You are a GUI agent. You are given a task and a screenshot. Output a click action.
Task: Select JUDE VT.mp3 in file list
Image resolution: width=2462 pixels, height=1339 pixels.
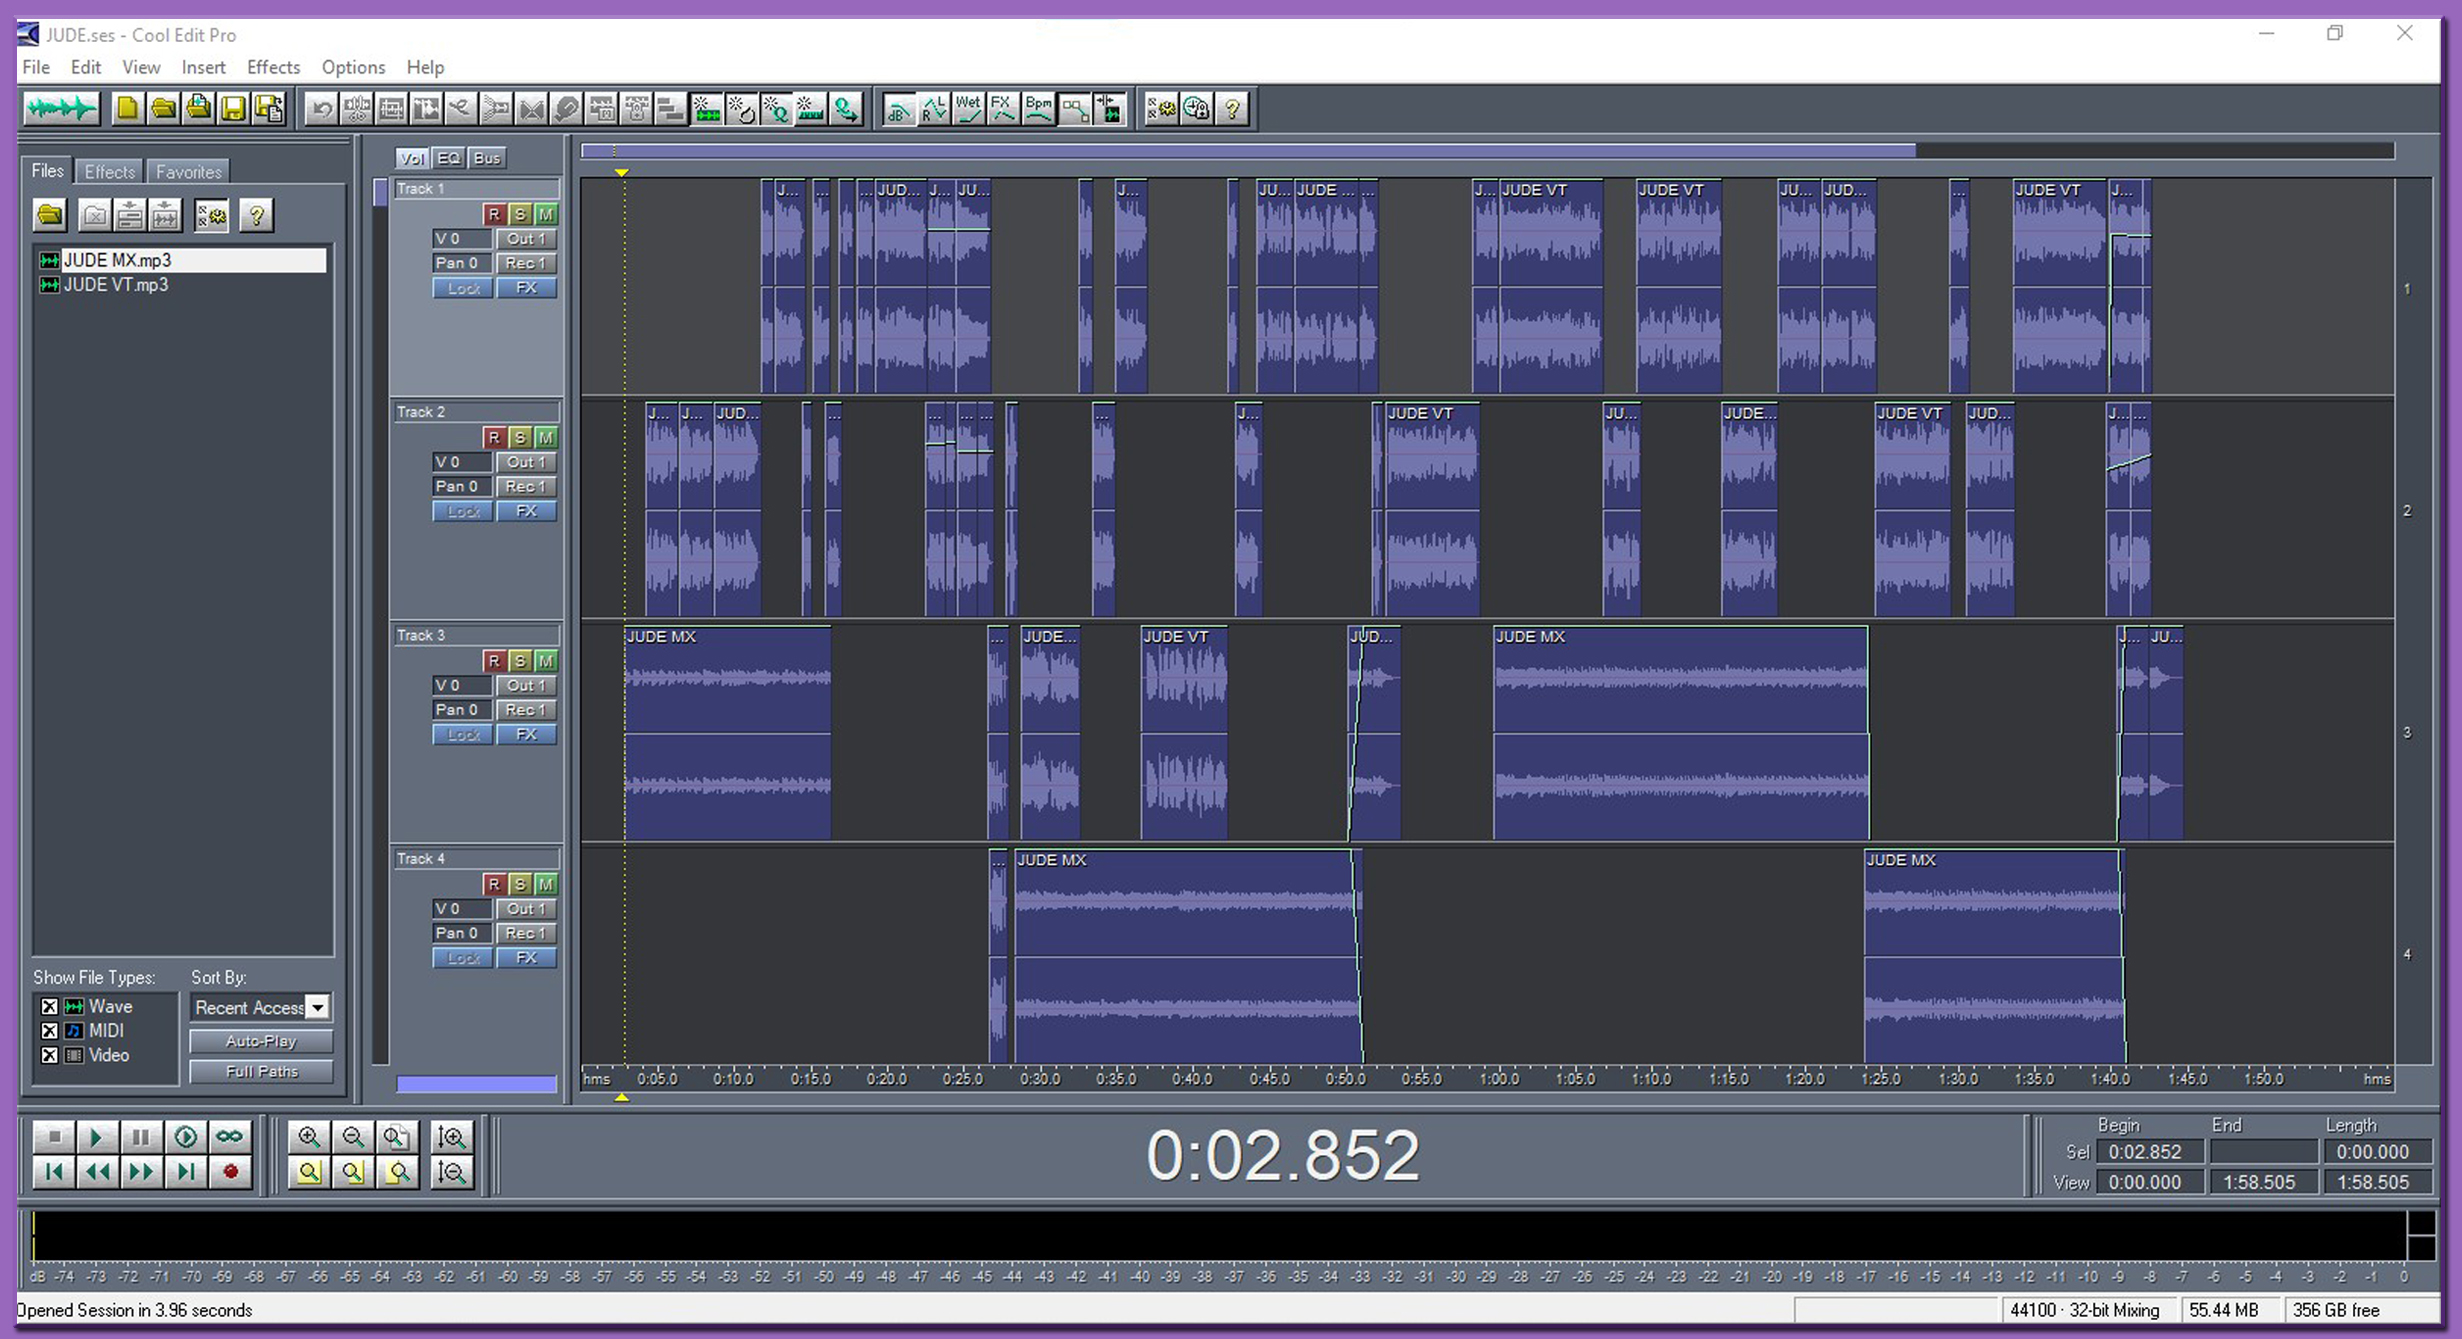click(116, 285)
